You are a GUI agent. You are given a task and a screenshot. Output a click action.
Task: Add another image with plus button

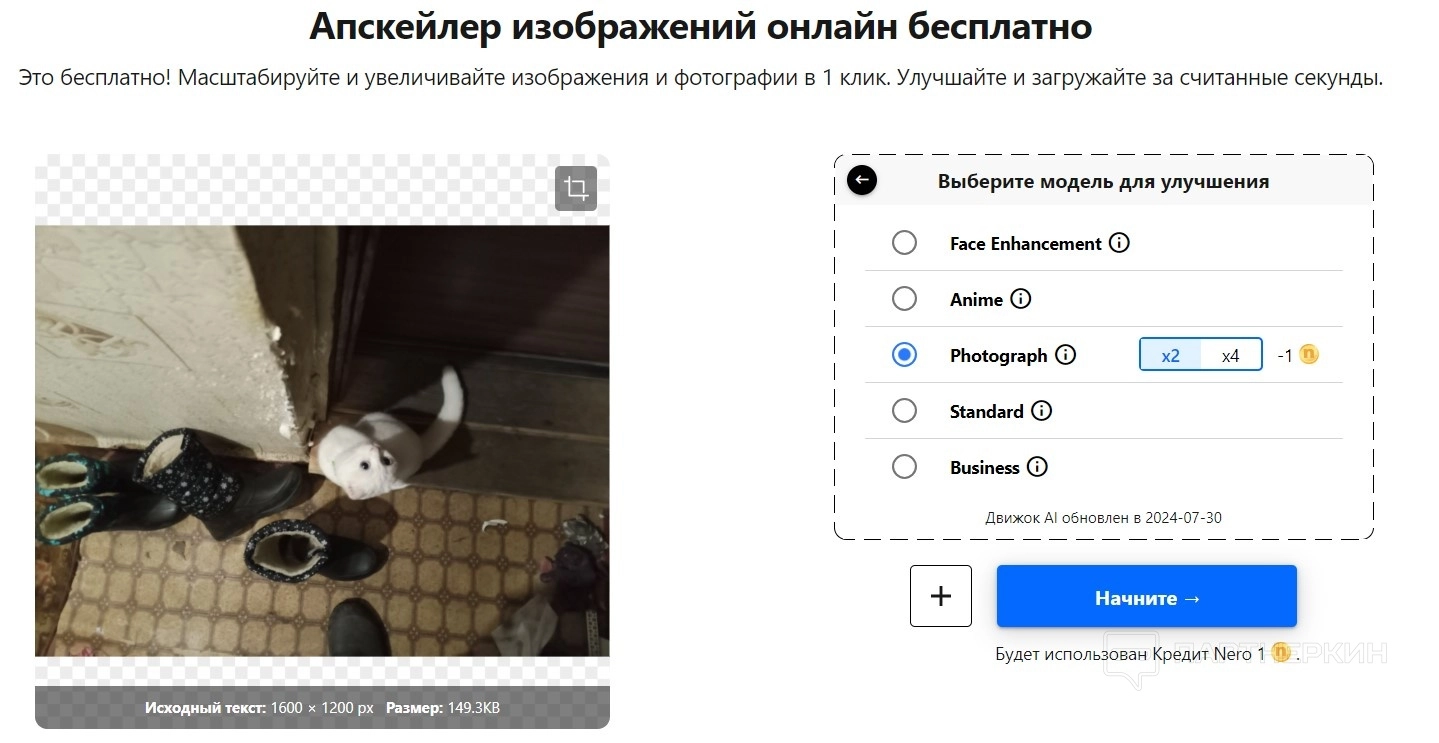941,596
